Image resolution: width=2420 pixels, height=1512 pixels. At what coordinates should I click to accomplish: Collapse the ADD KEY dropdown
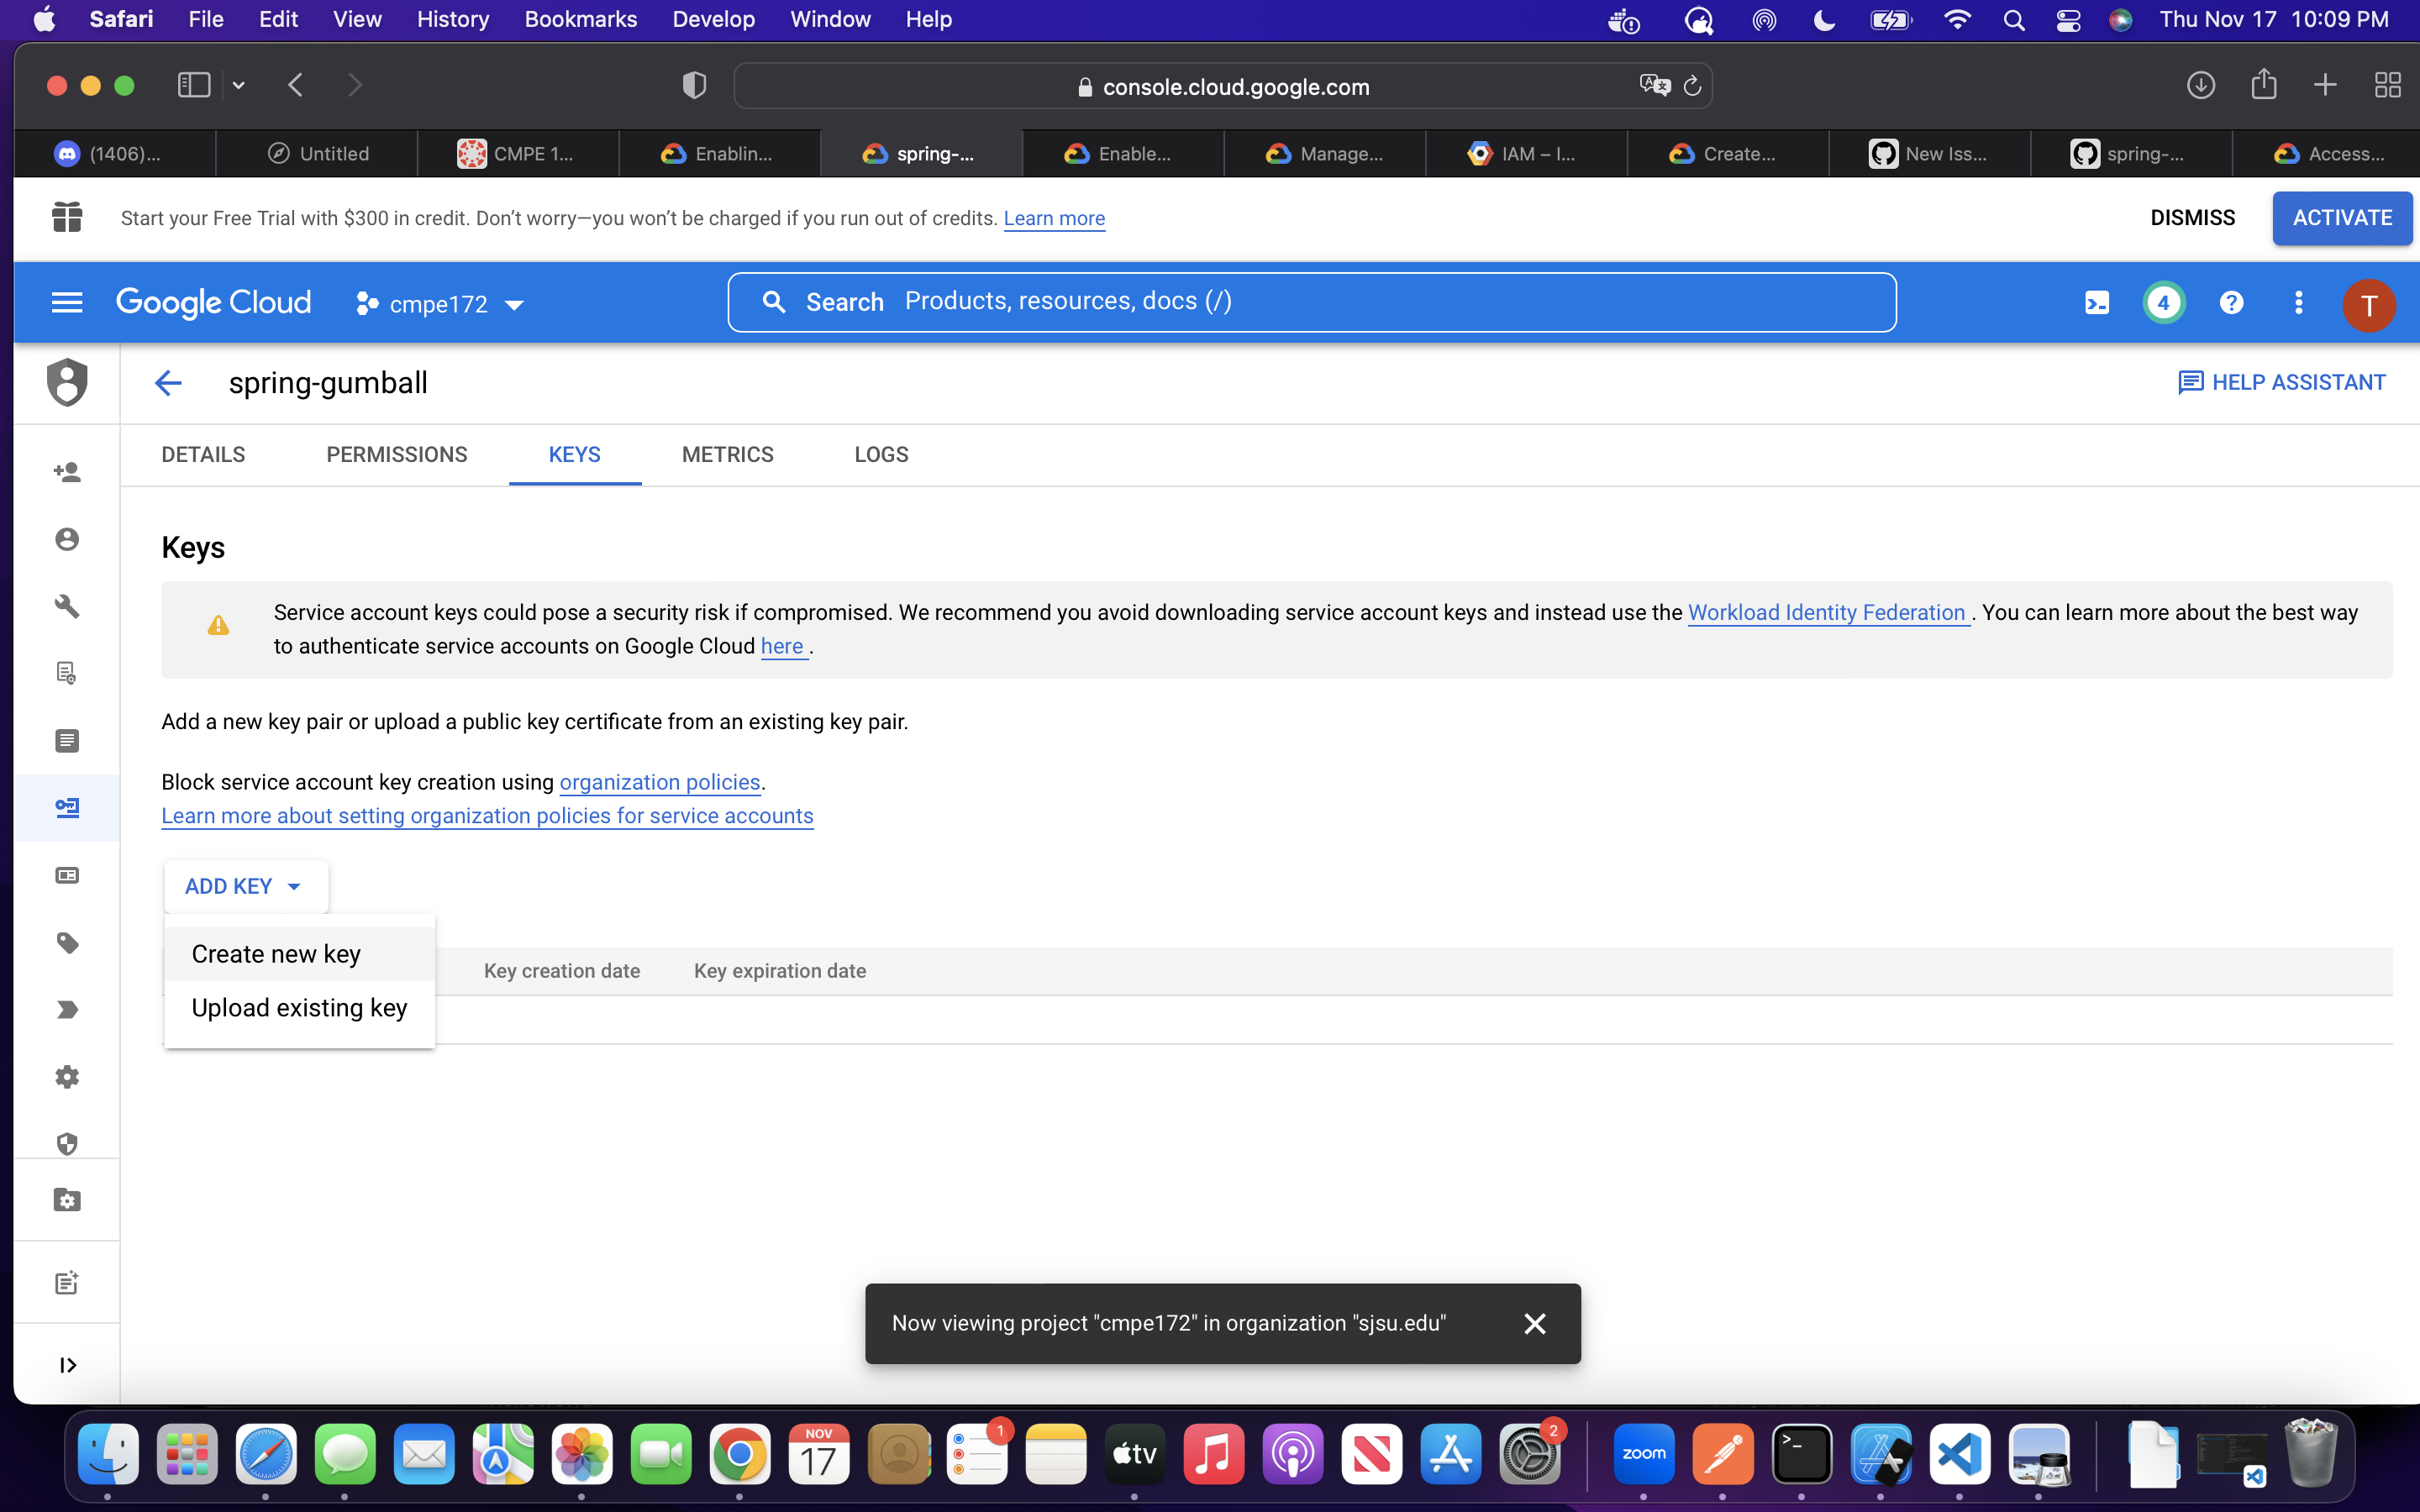(245, 886)
